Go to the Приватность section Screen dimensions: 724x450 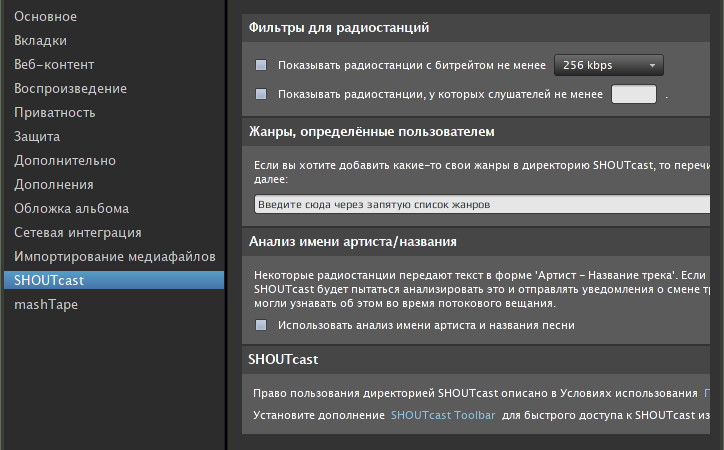click(54, 113)
